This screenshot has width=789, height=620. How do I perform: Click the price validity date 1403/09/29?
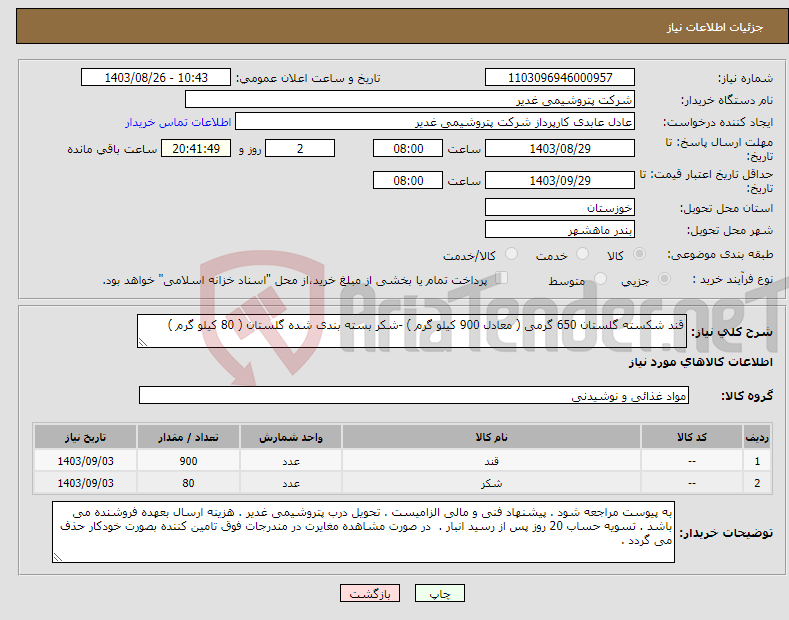tap(560, 180)
